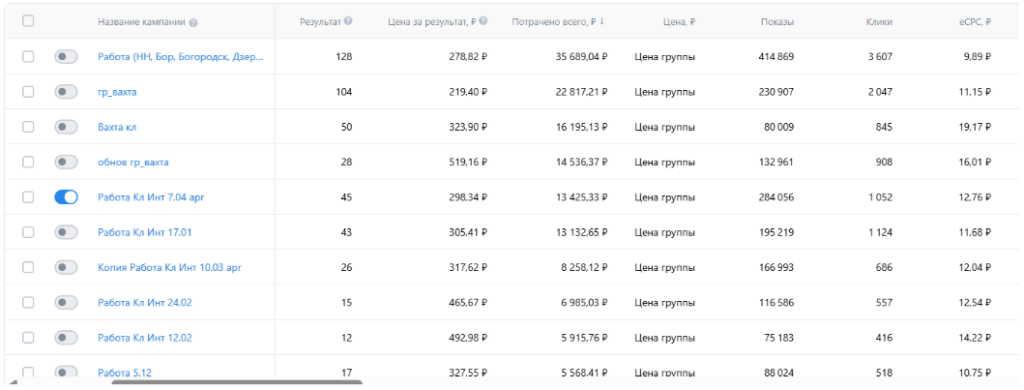Disable the Работа Кл Инт 7.04 арг toggle
Image resolution: width=1024 pixels, height=390 pixels.
(x=66, y=197)
